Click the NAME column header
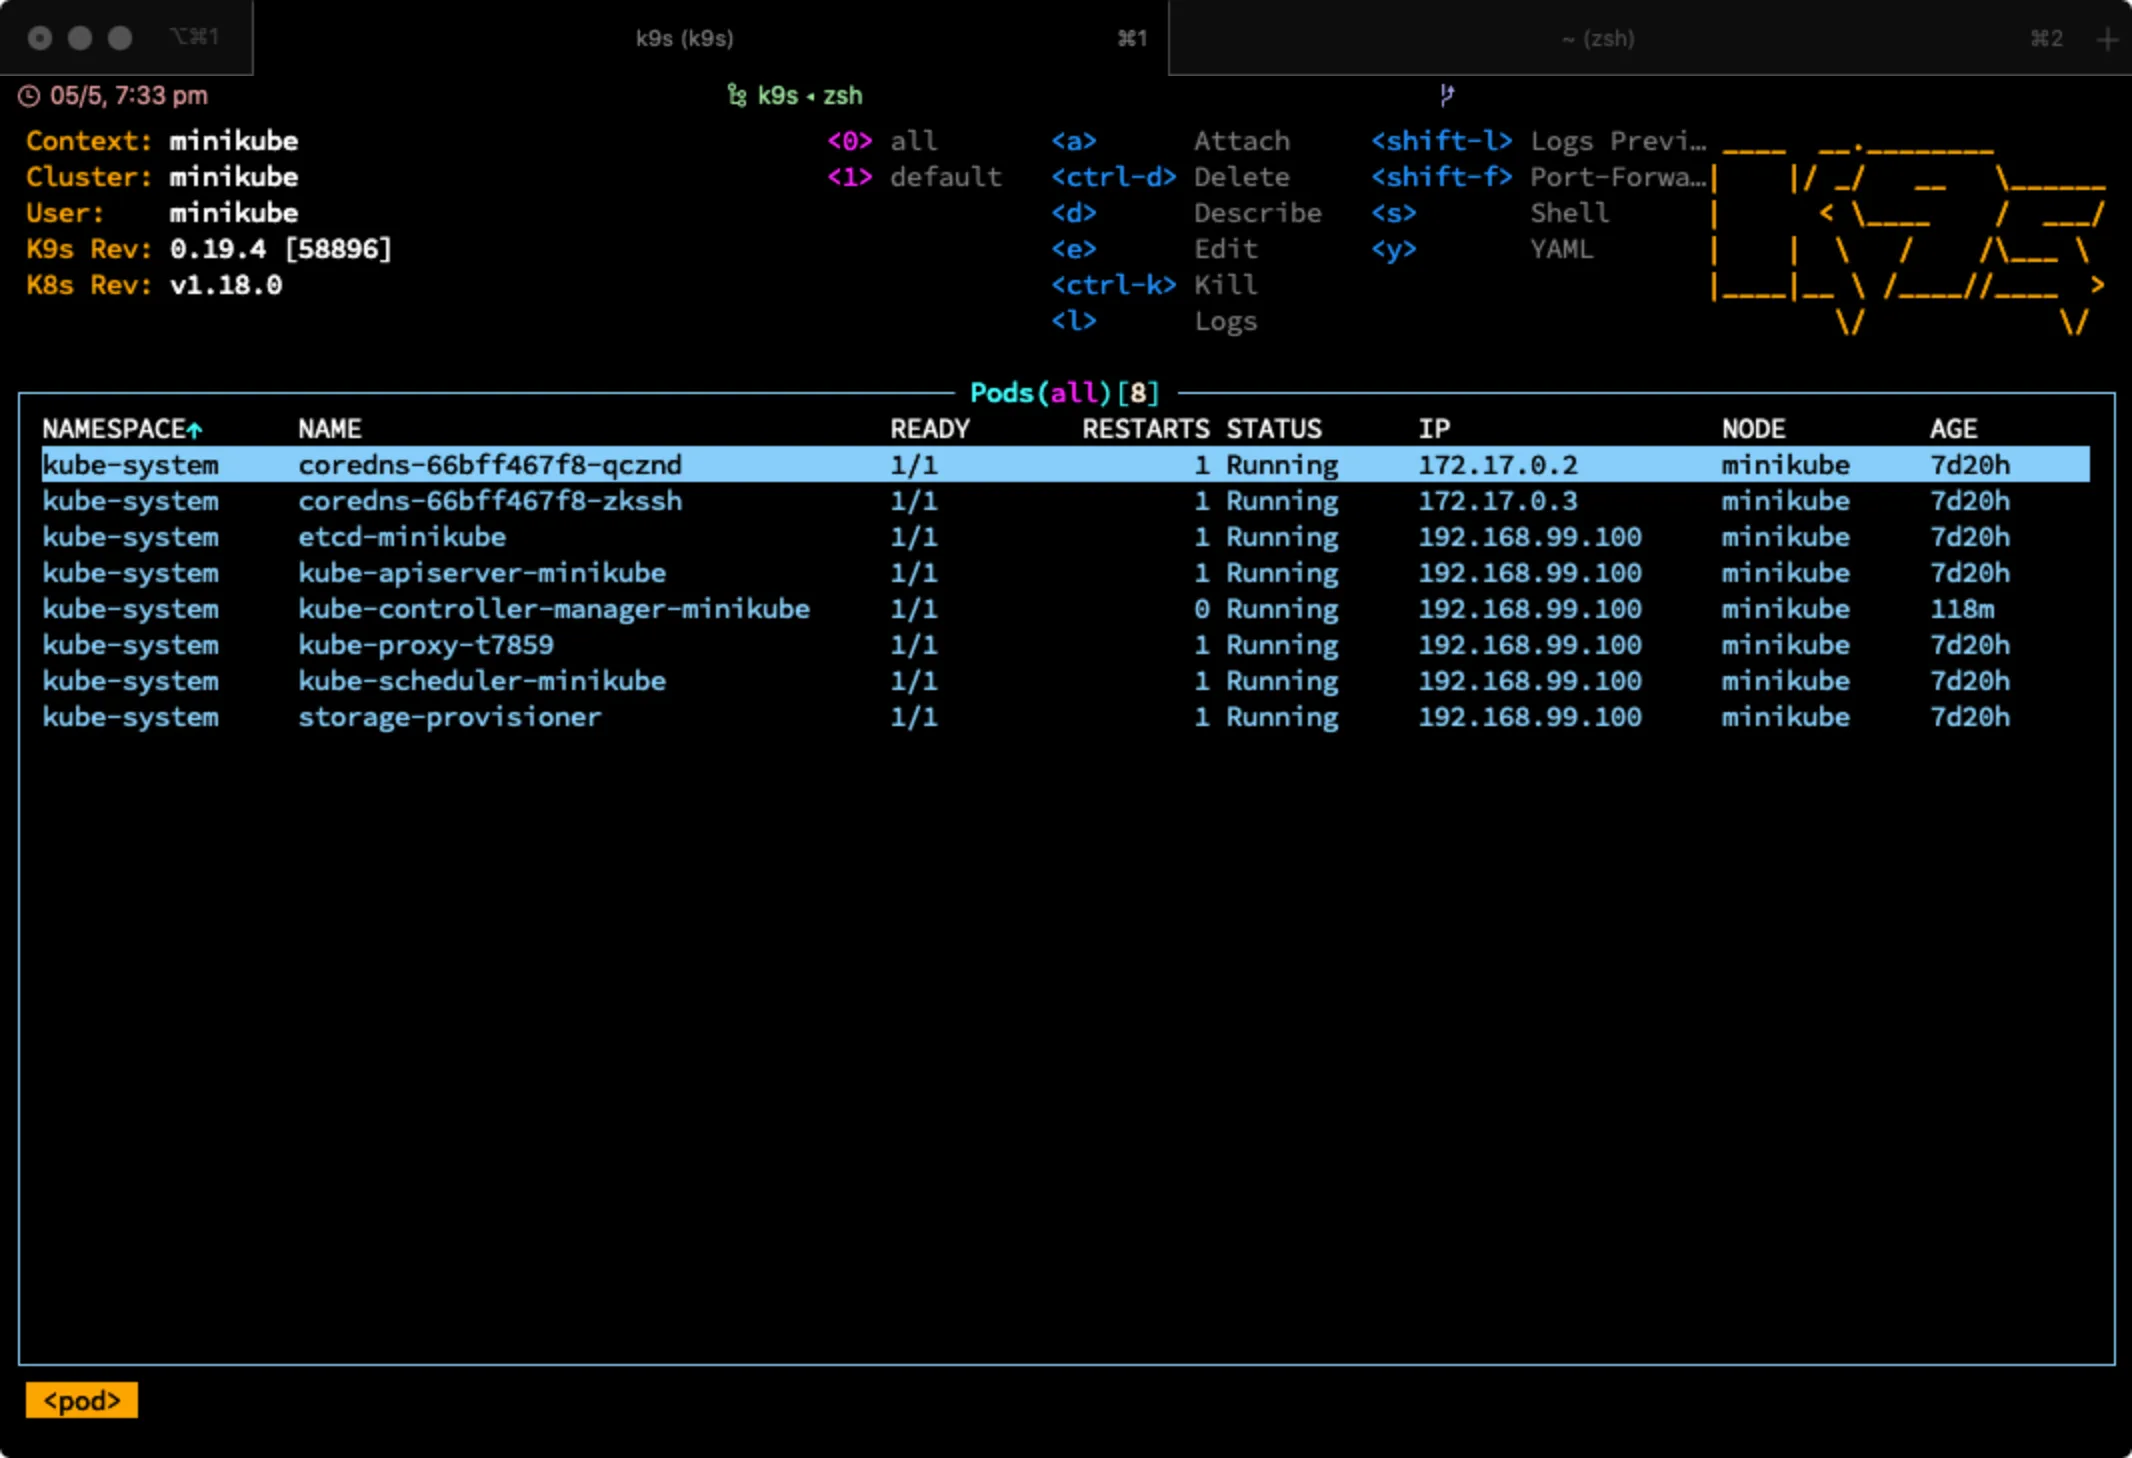 (330, 429)
